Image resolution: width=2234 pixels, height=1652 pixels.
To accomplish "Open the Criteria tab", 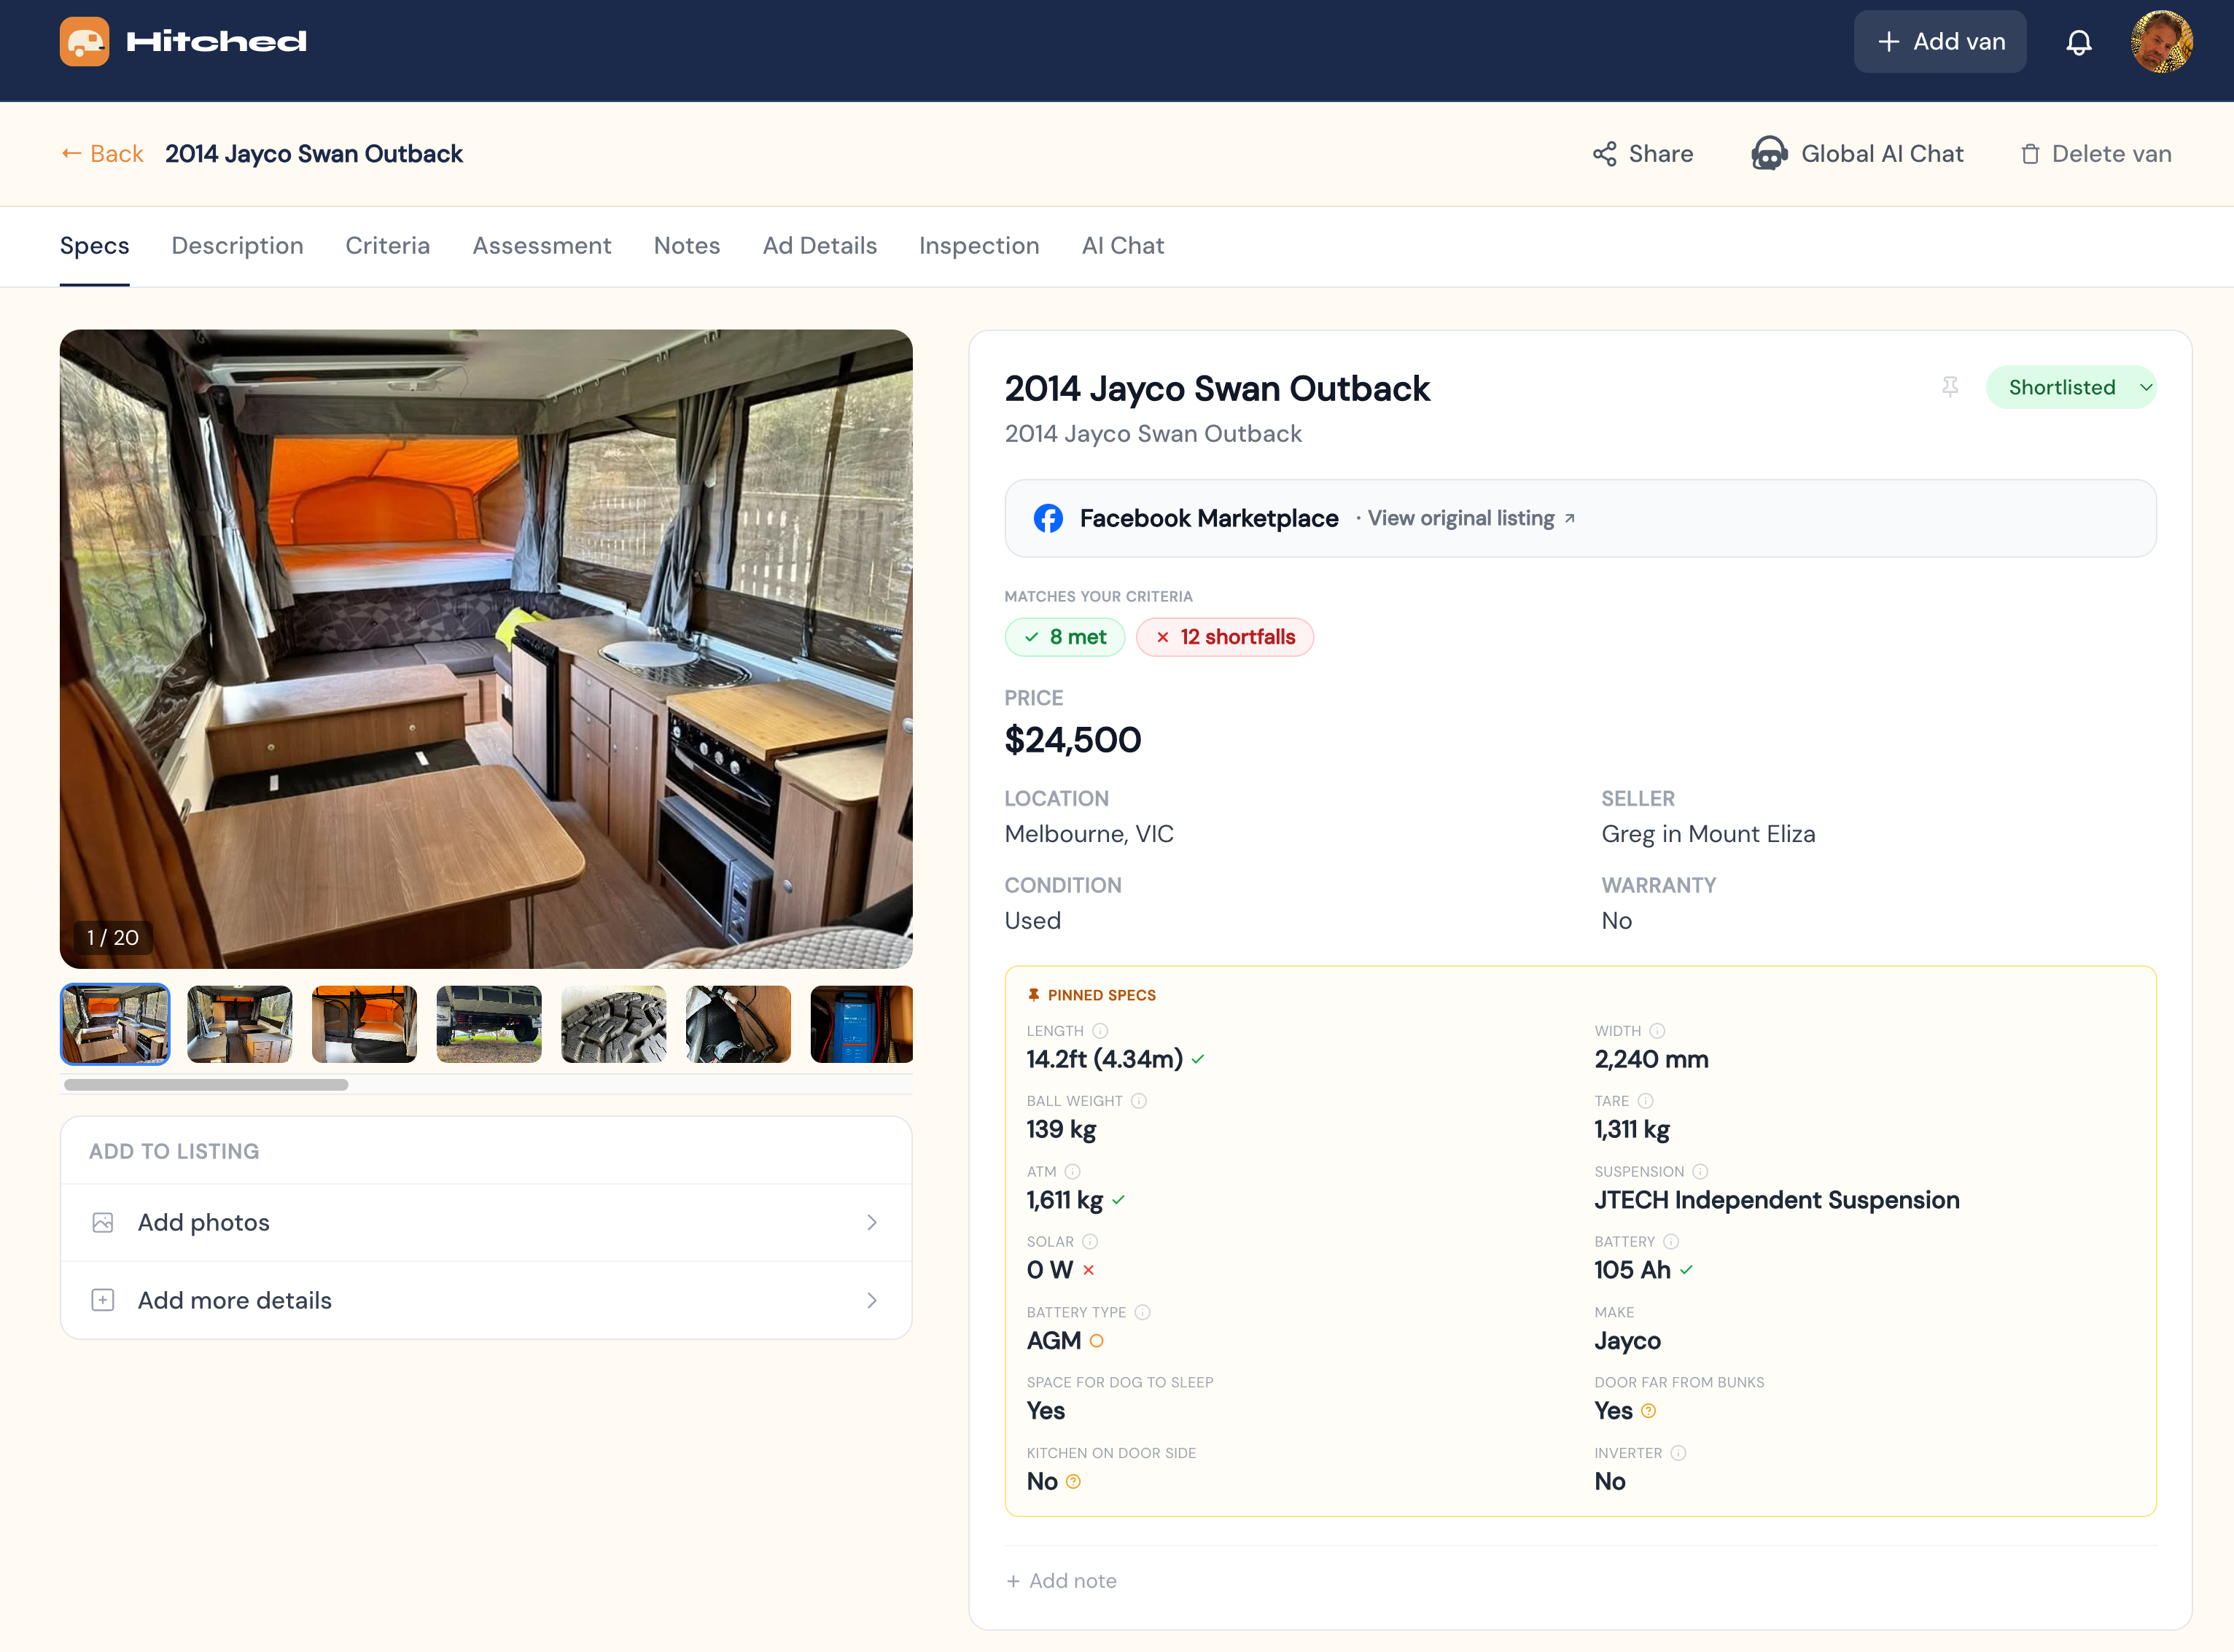I will (388, 246).
